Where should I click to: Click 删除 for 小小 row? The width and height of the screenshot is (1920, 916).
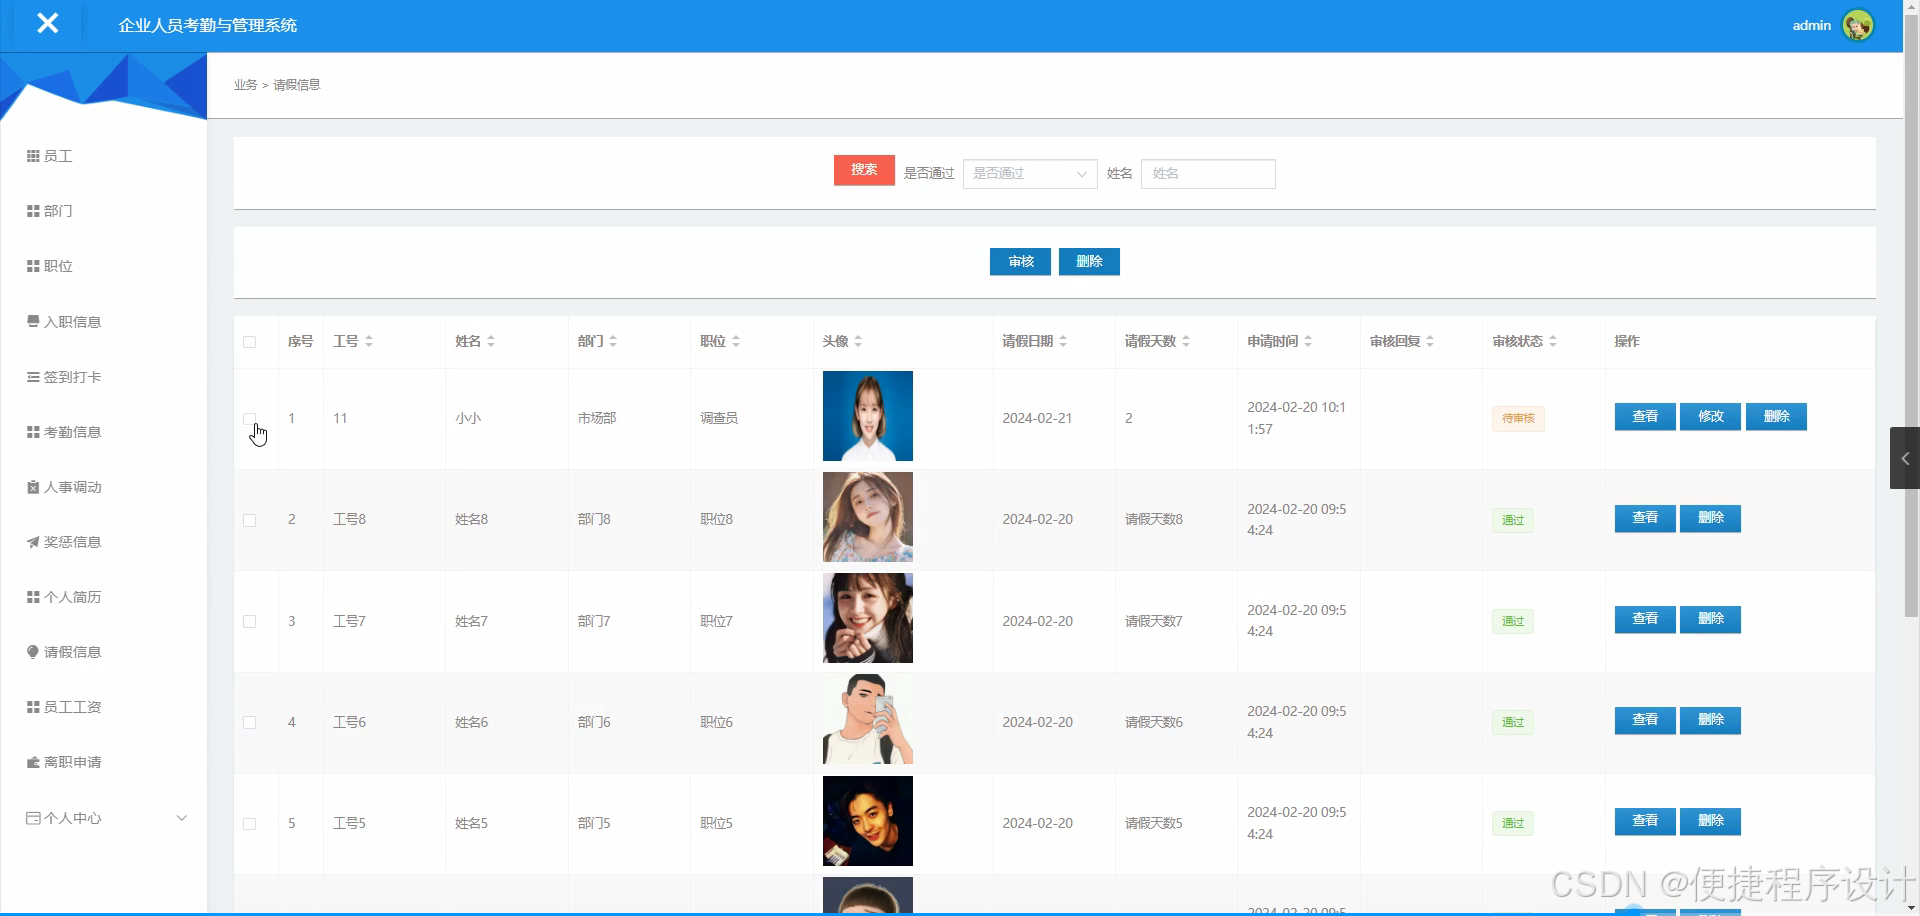[x=1776, y=417]
